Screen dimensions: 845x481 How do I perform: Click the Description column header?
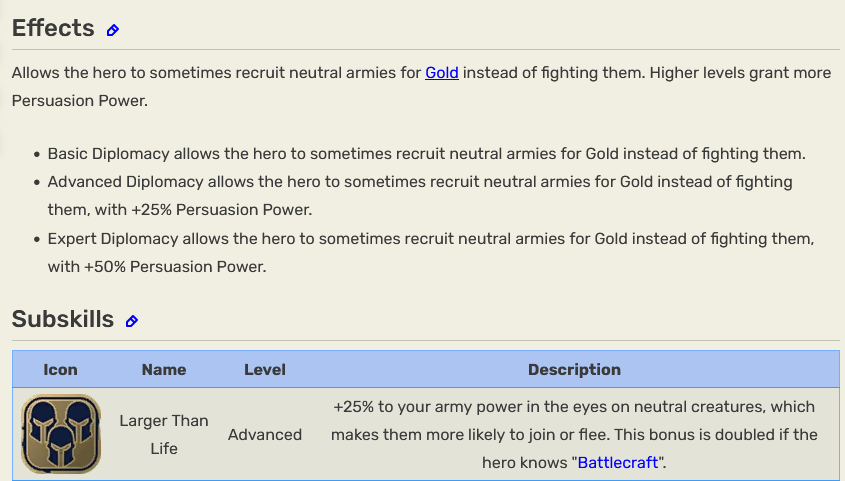(x=574, y=370)
